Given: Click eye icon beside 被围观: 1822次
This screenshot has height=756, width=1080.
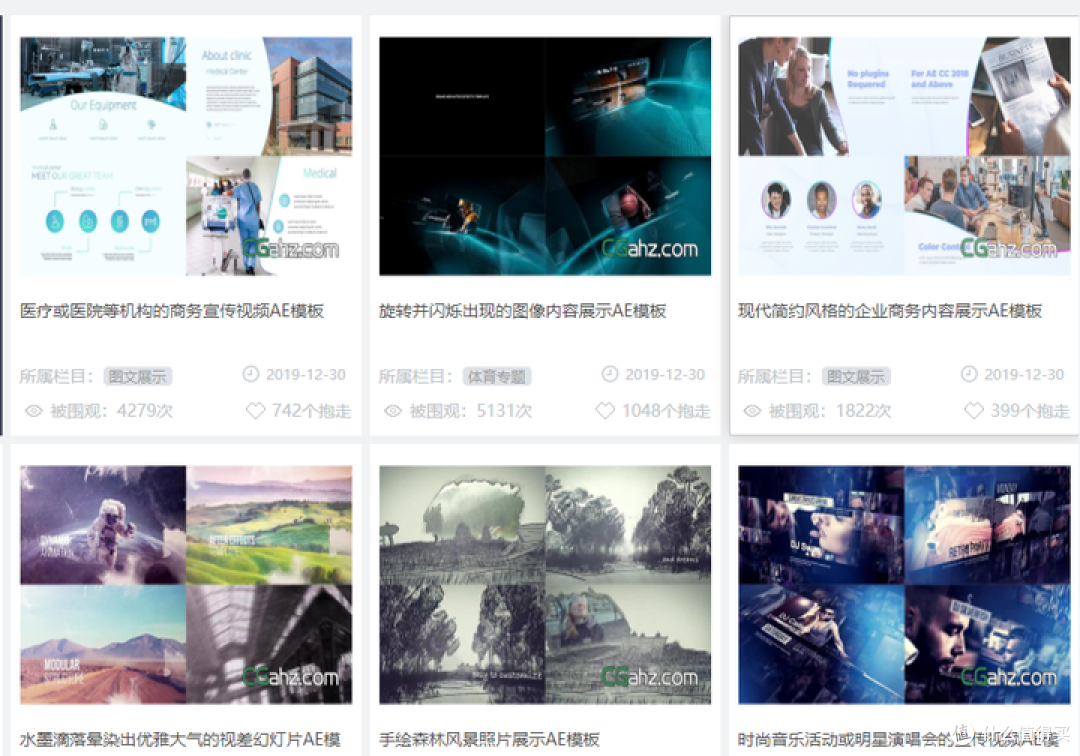Looking at the screenshot, I should pyautogui.click(x=752, y=411).
